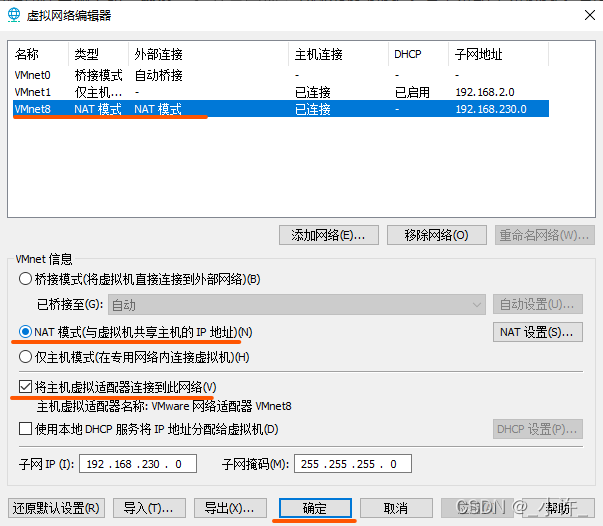Click the 导出(X)... button

[230, 508]
